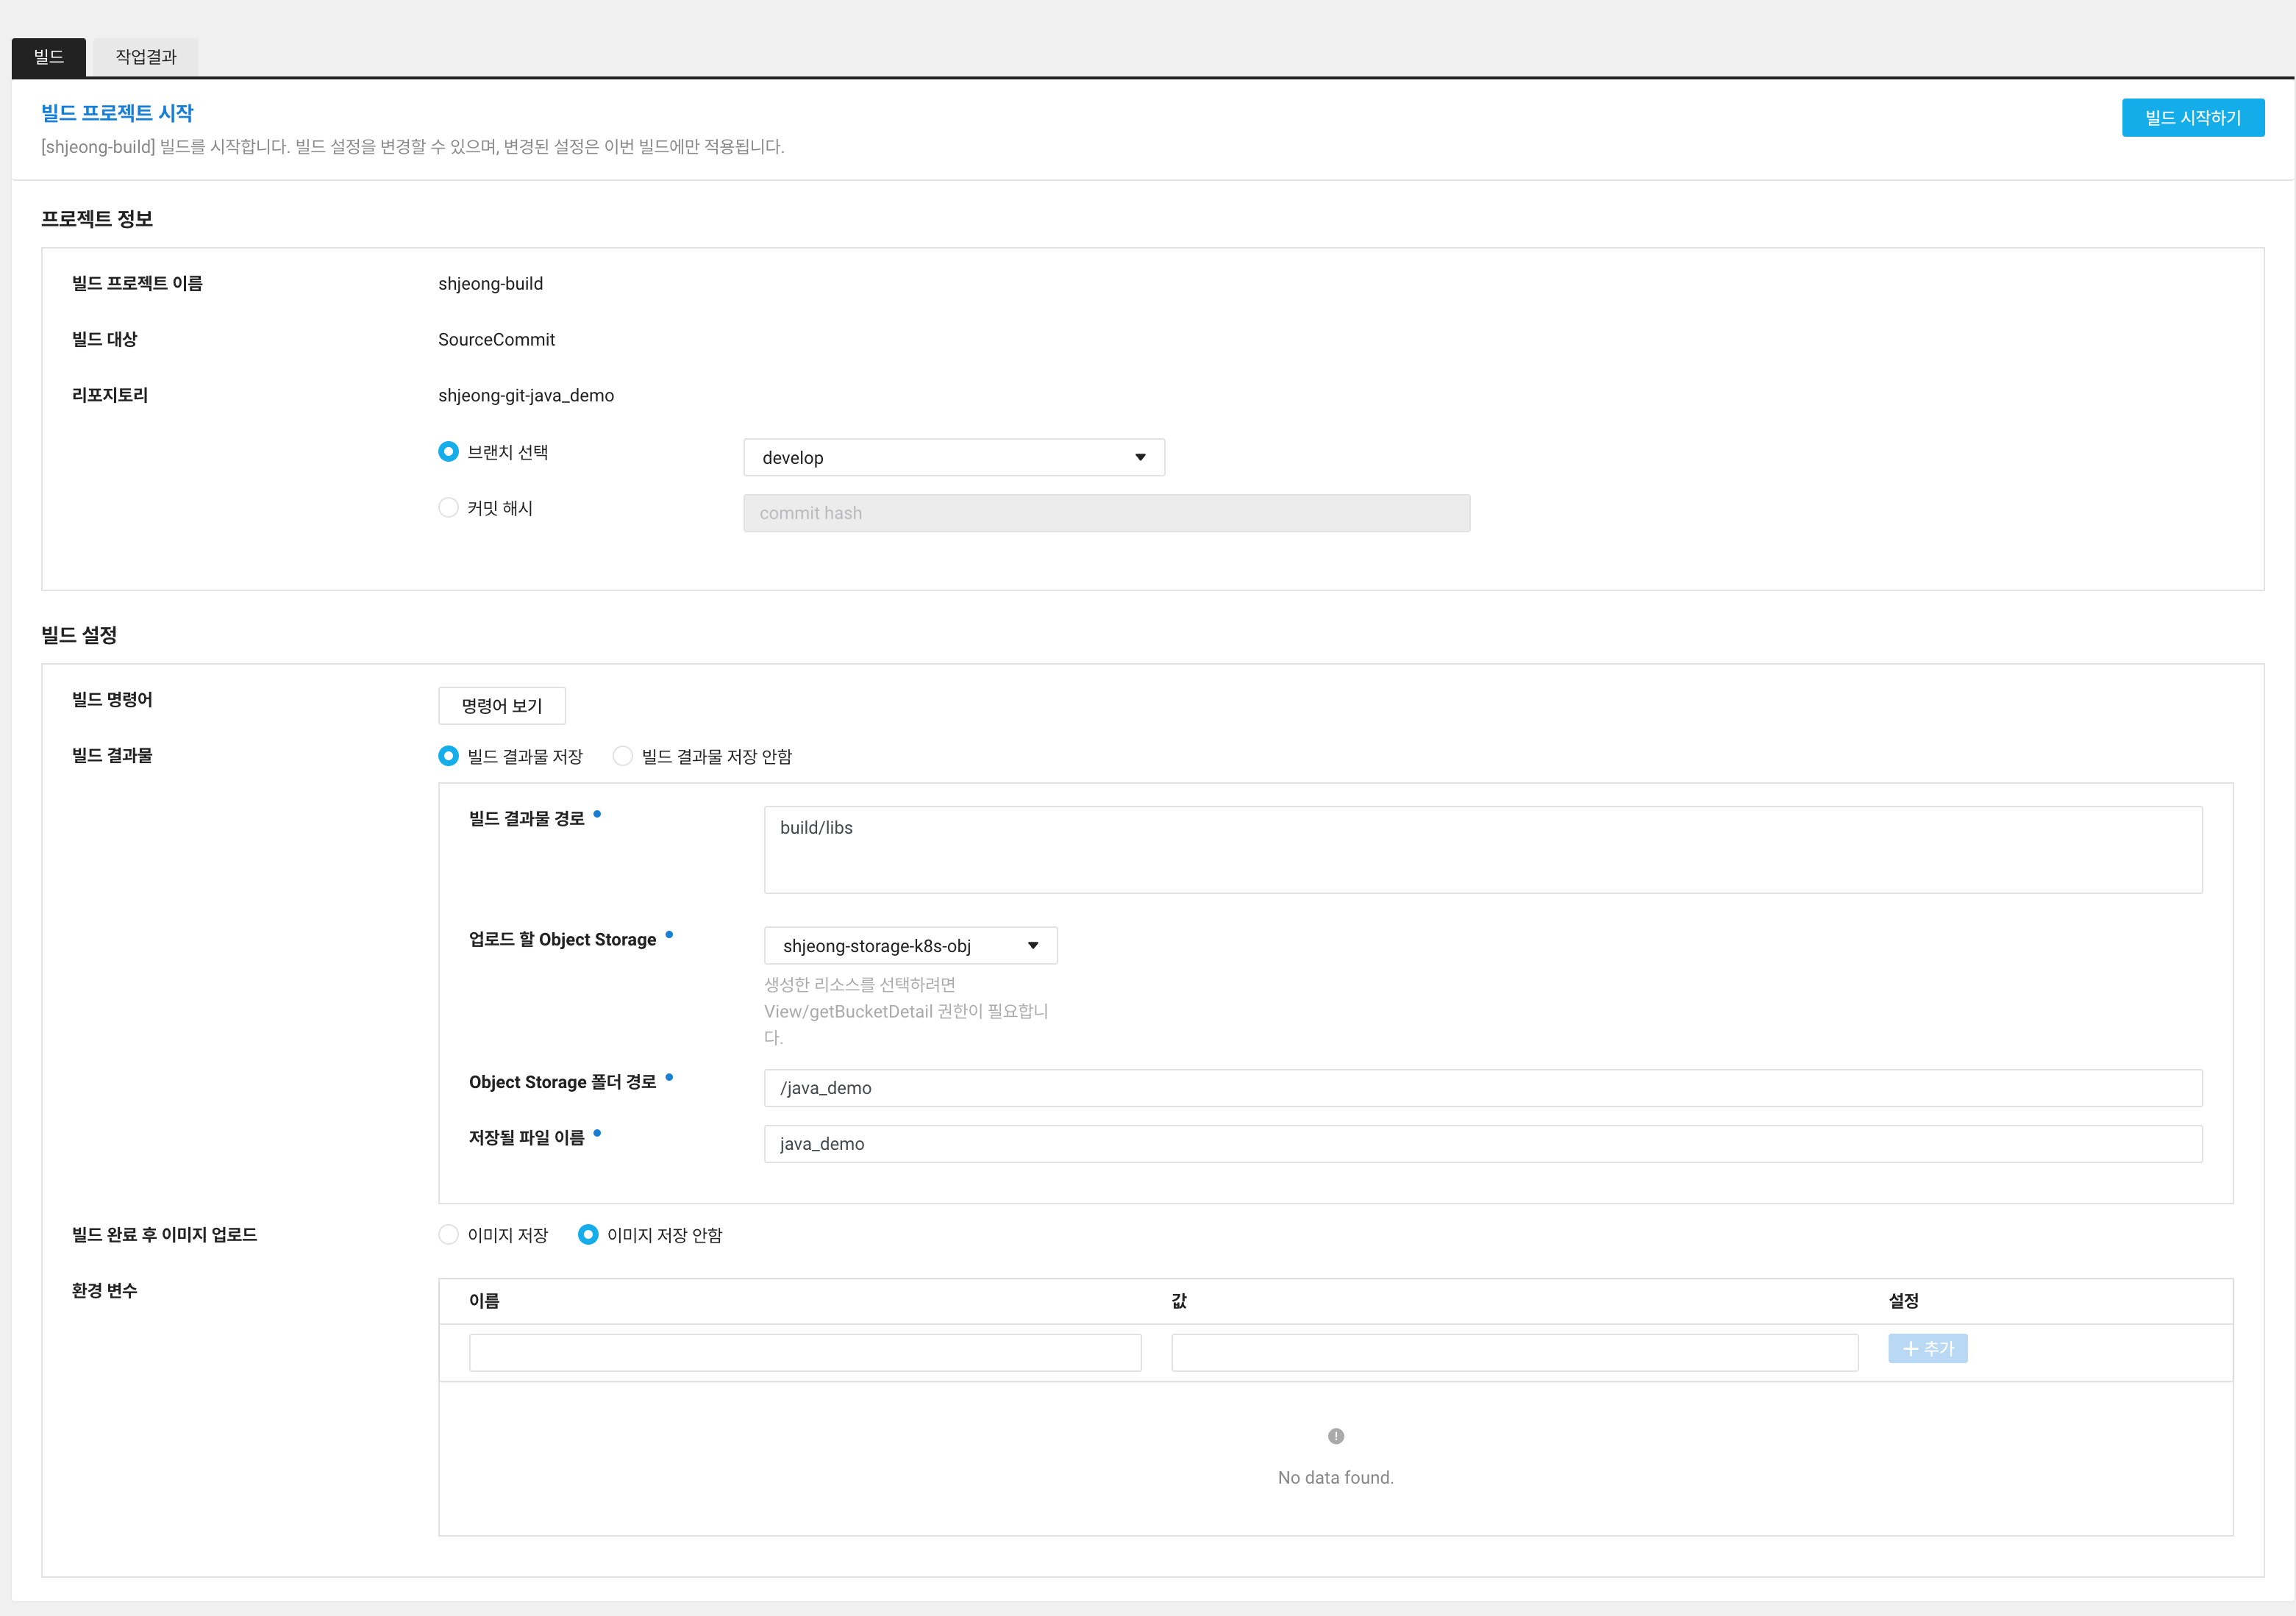Edit the /java_demo folder path field
Screen dimensions: 2296x1616
[1482, 1088]
